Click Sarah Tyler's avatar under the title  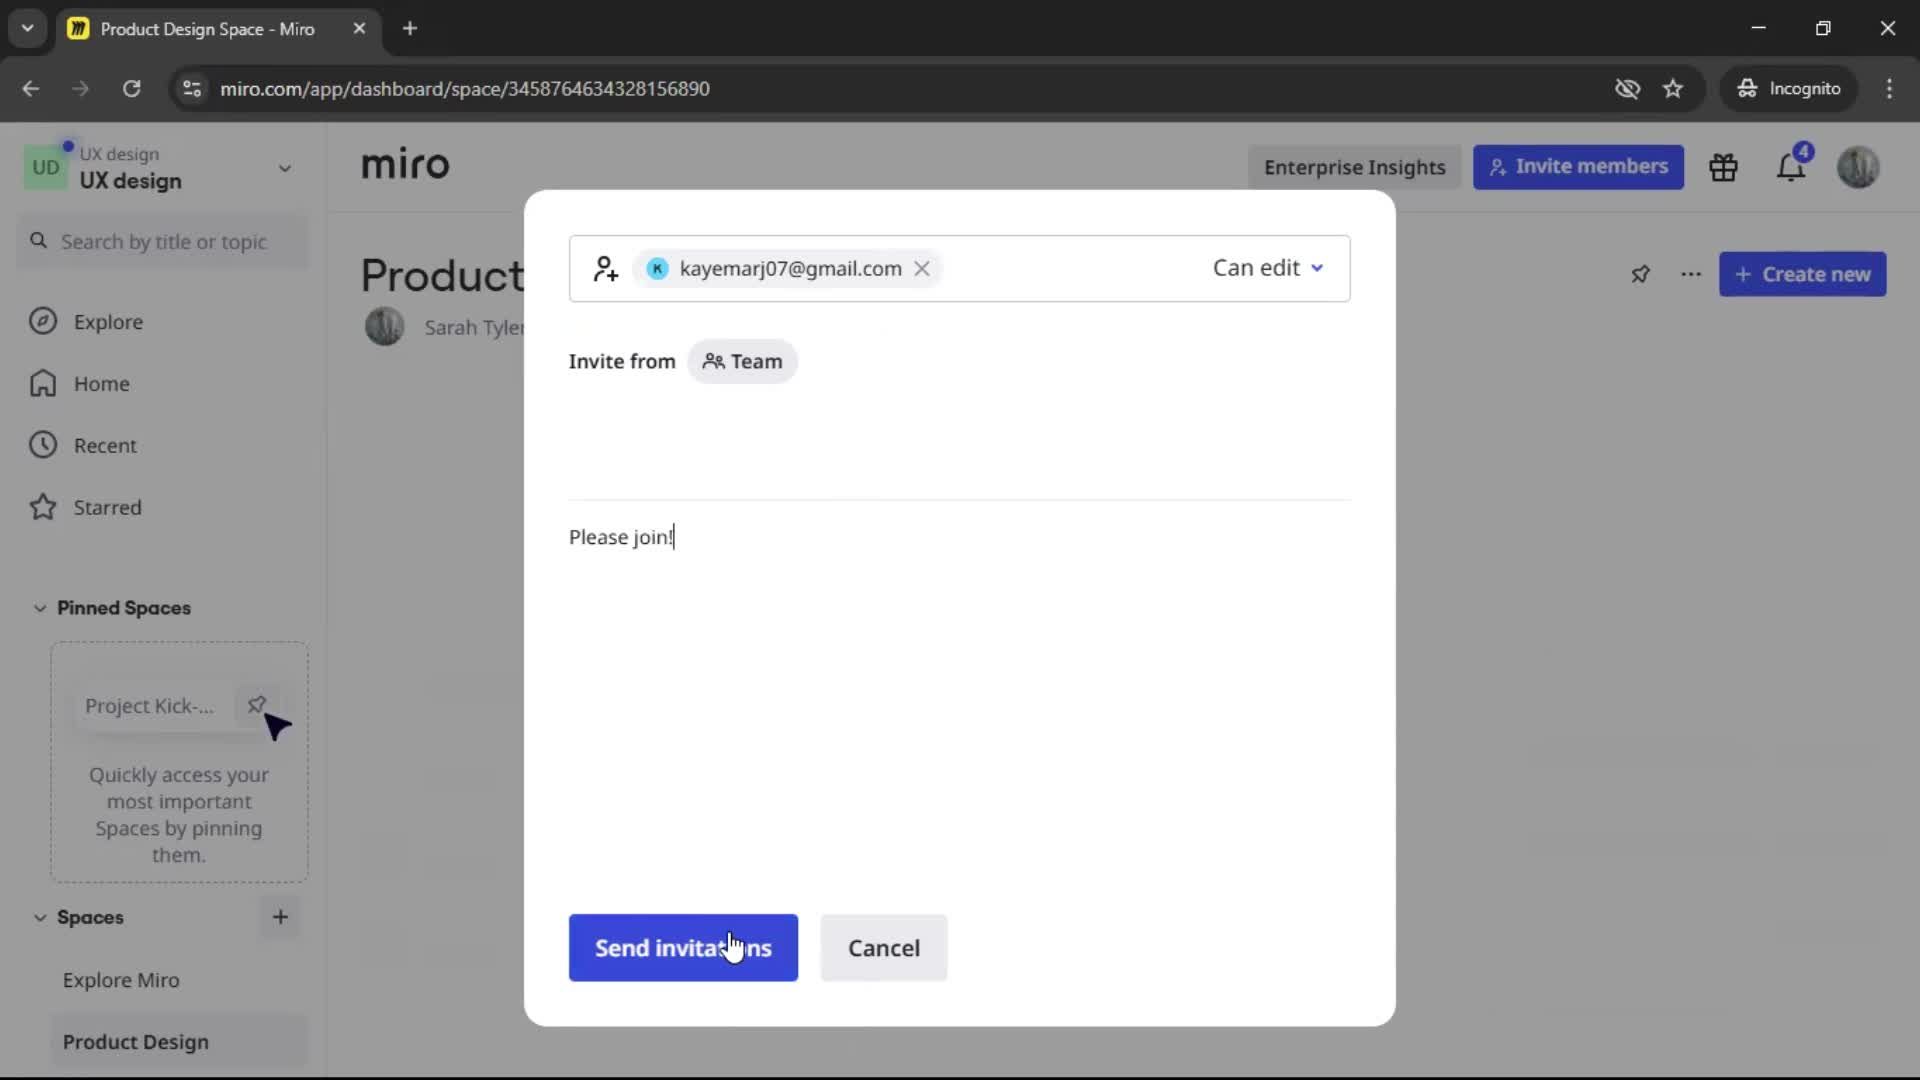(384, 327)
